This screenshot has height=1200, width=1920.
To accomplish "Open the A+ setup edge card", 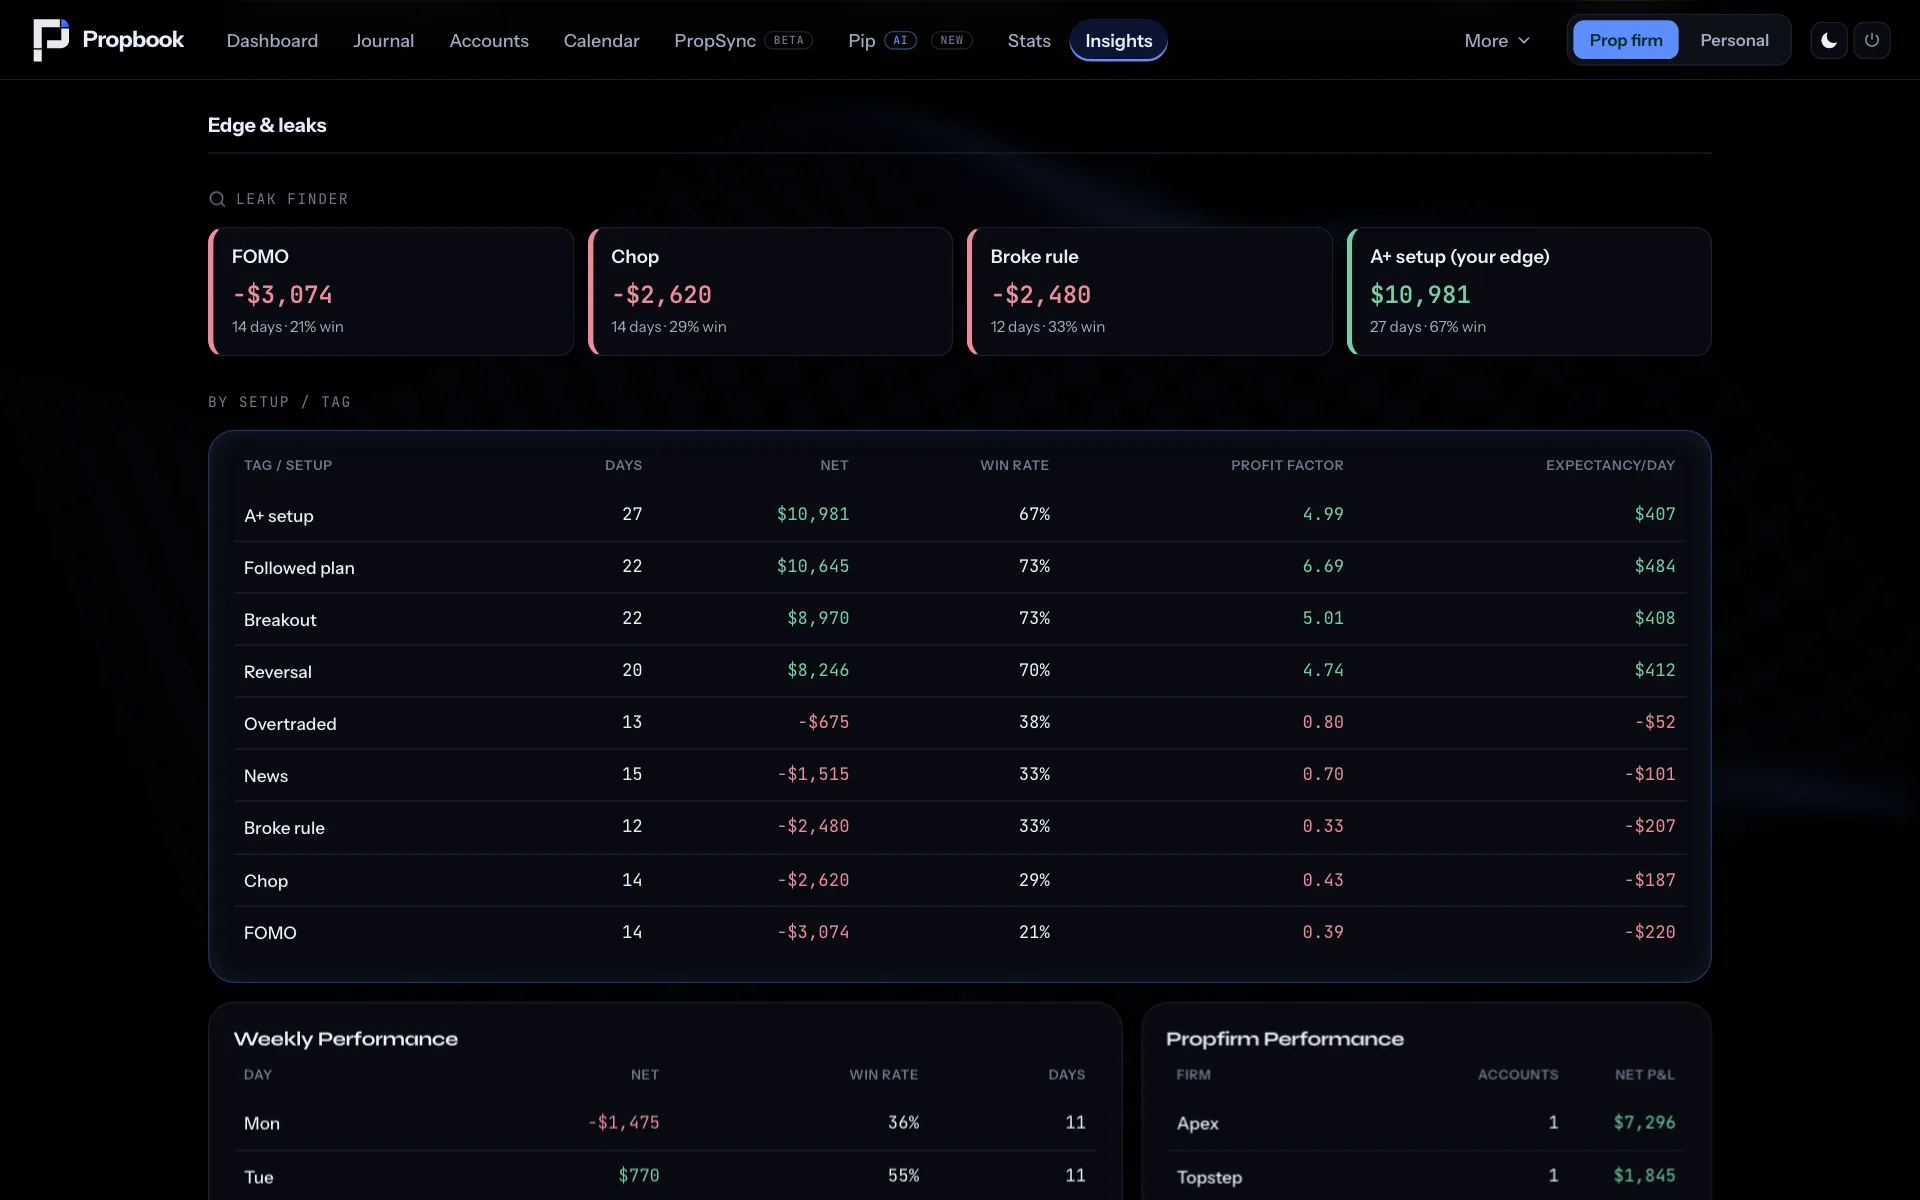I will pyautogui.click(x=1529, y=291).
